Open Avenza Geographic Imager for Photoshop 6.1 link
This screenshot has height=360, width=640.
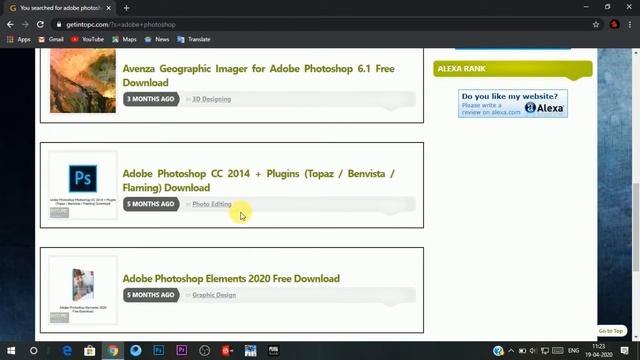258,76
